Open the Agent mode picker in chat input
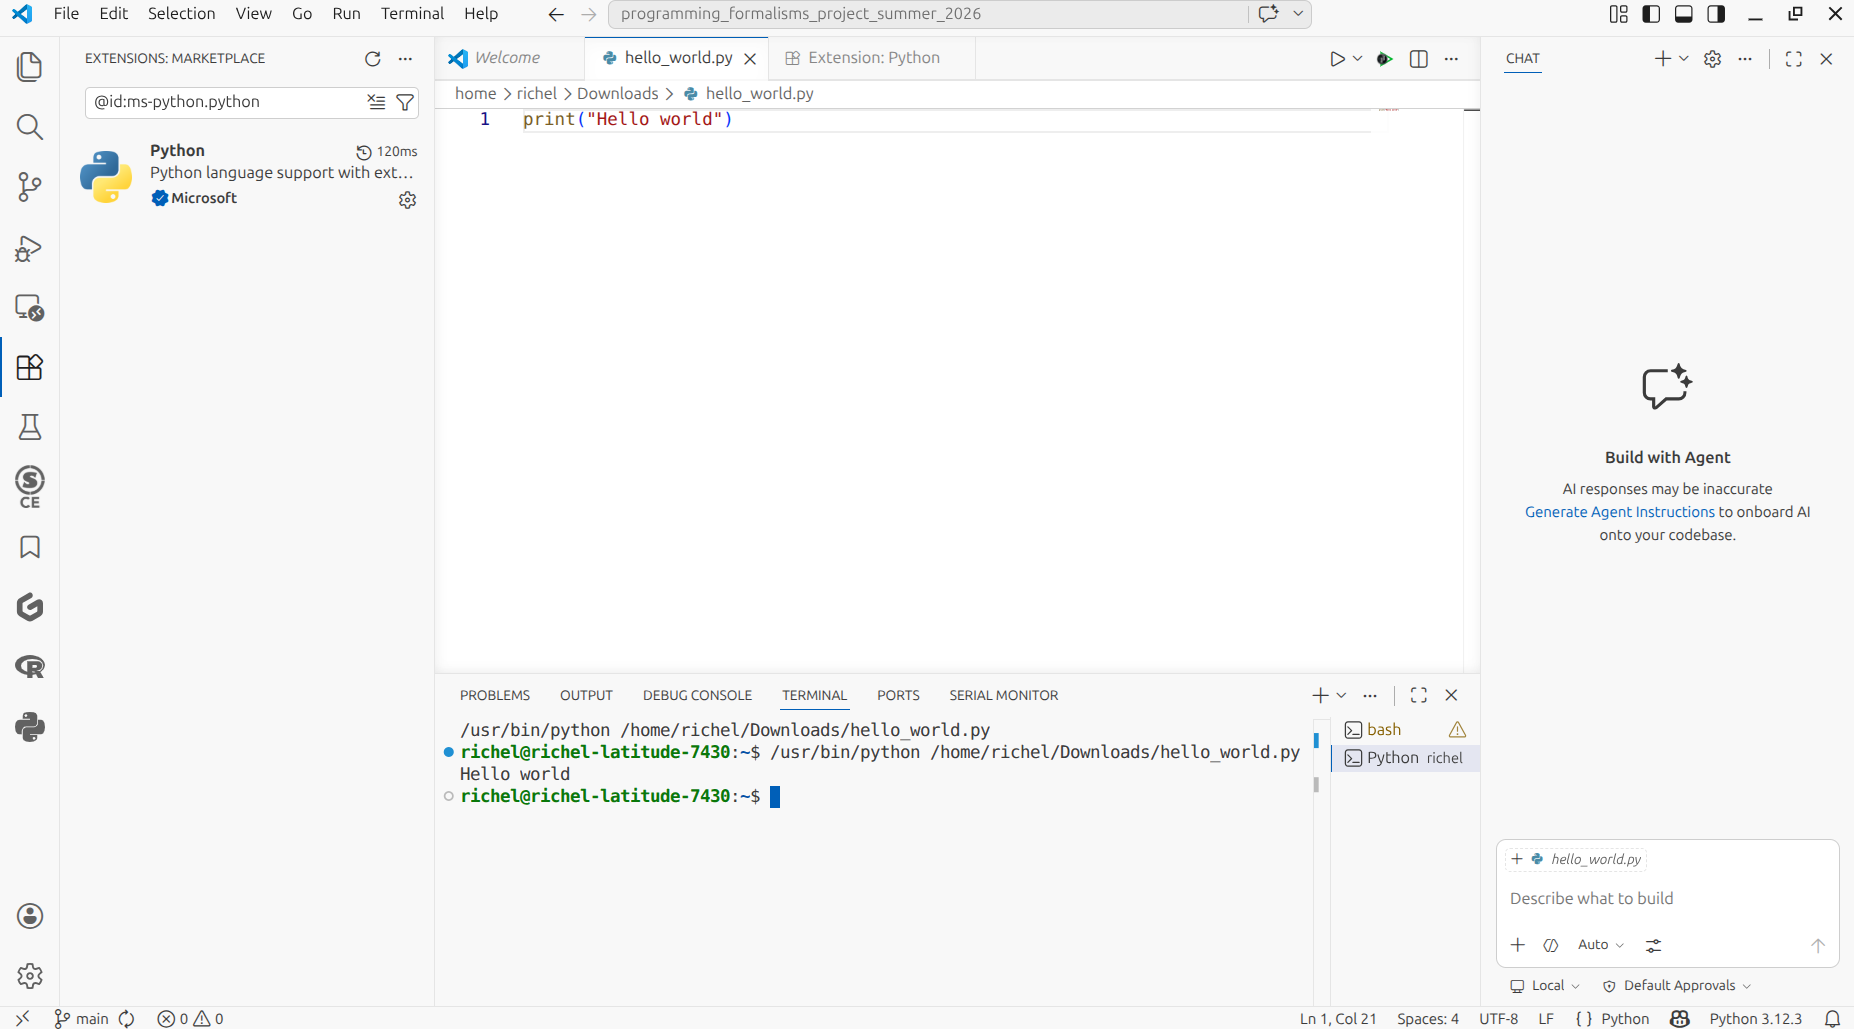 (1551, 945)
